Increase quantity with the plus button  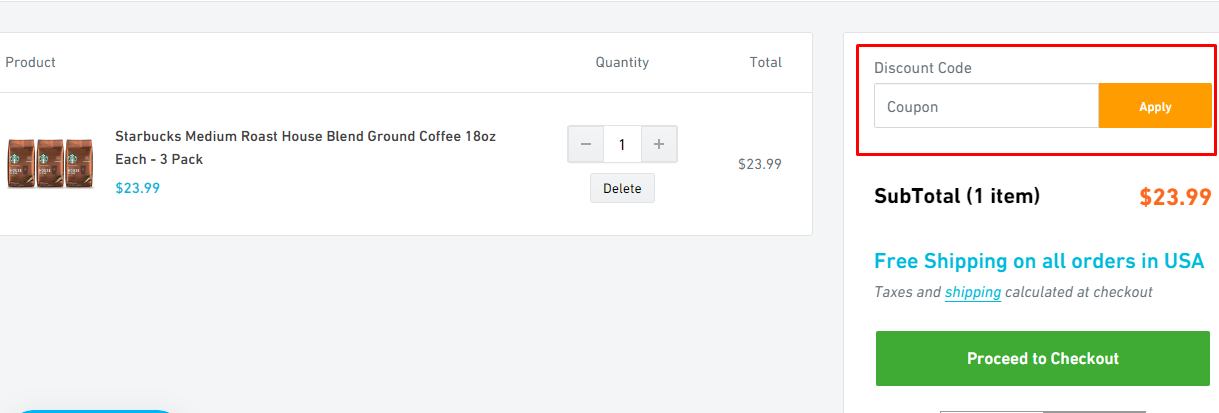[659, 144]
